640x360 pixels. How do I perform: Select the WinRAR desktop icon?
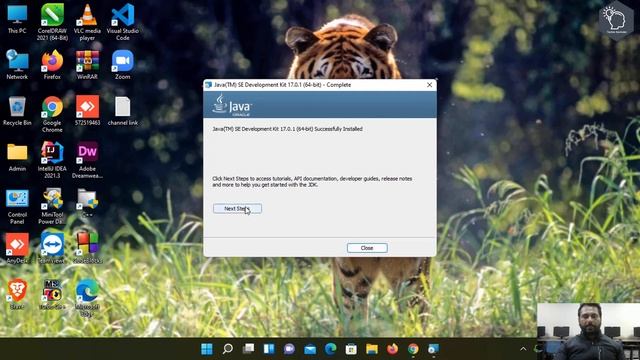pyautogui.click(x=87, y=64)
